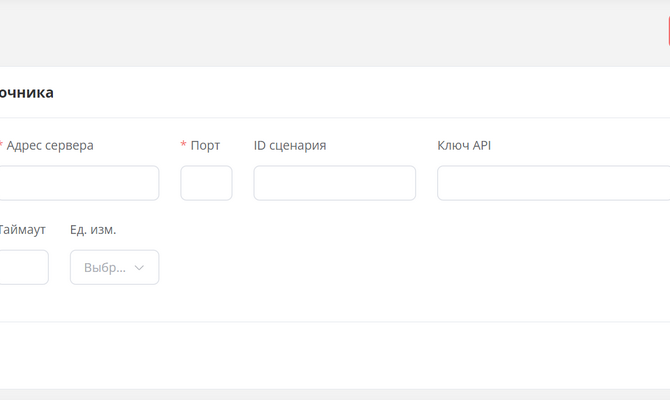
Task: Click the red asterisk beside Порт
Action: point(184,145)
